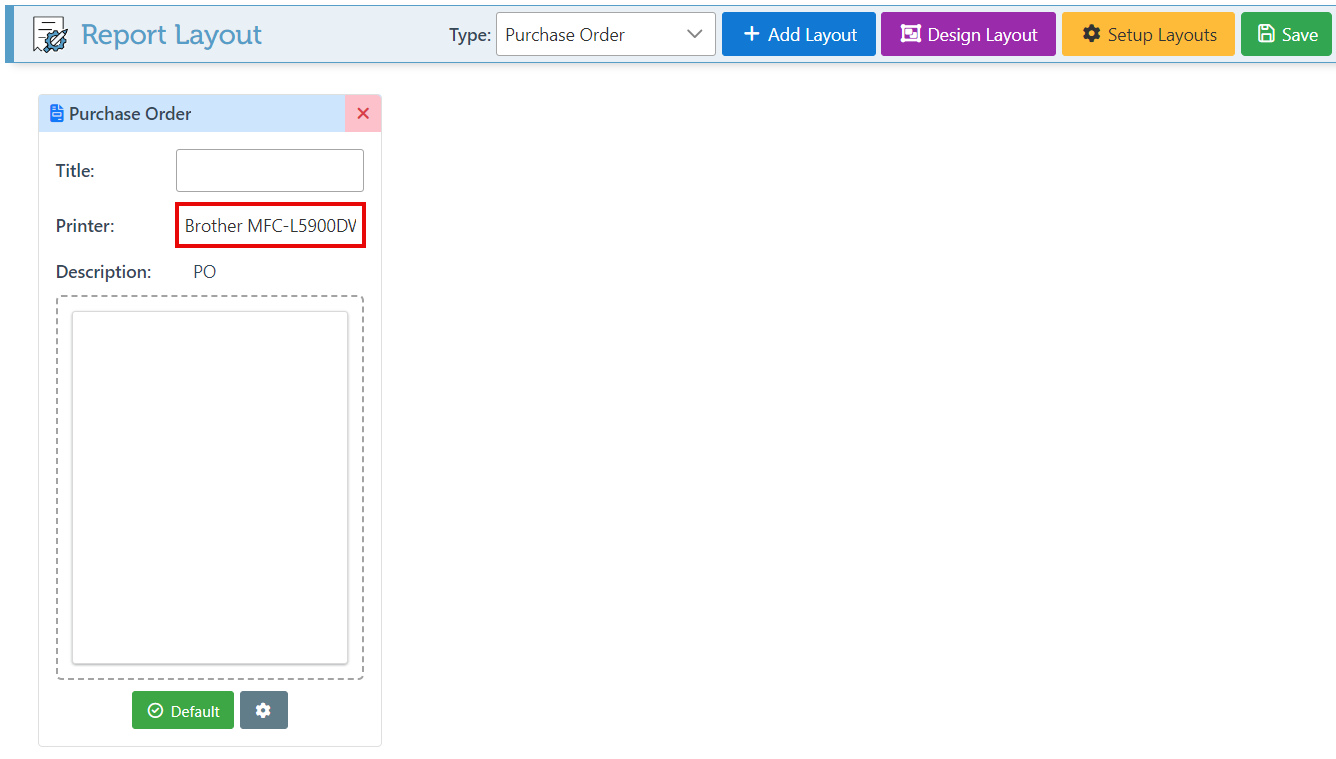Click the blue document icon on card header
Viewport: 1336px width, 759px height.
[57, 114]
